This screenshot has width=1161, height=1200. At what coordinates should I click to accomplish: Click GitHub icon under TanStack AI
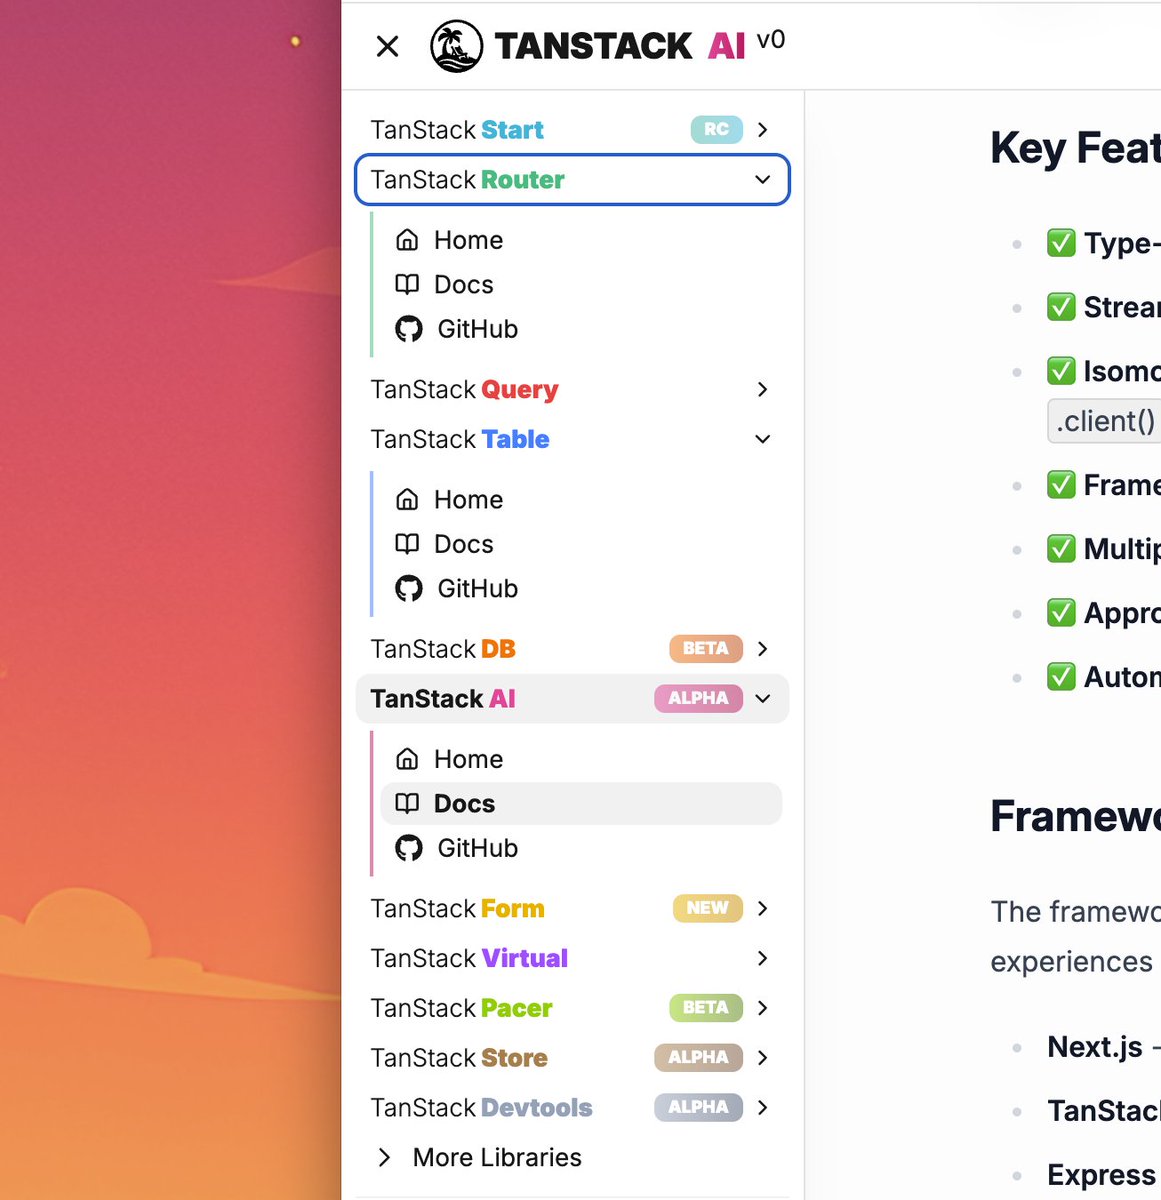pos(408,848)
